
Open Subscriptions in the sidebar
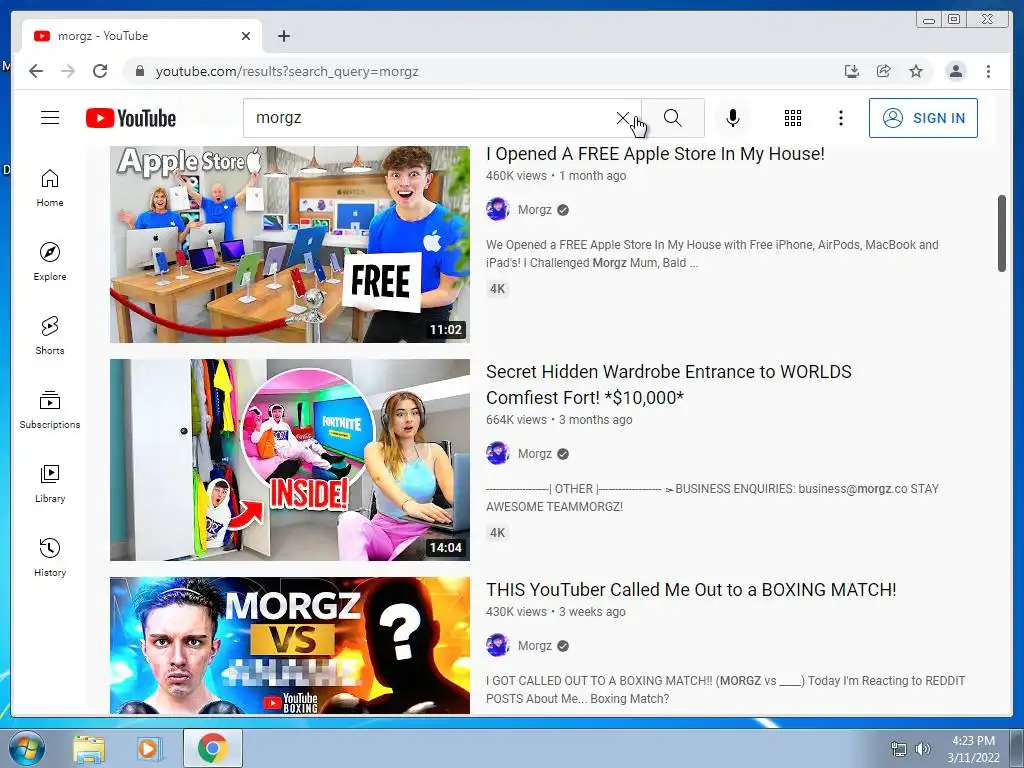pos(50,409)
